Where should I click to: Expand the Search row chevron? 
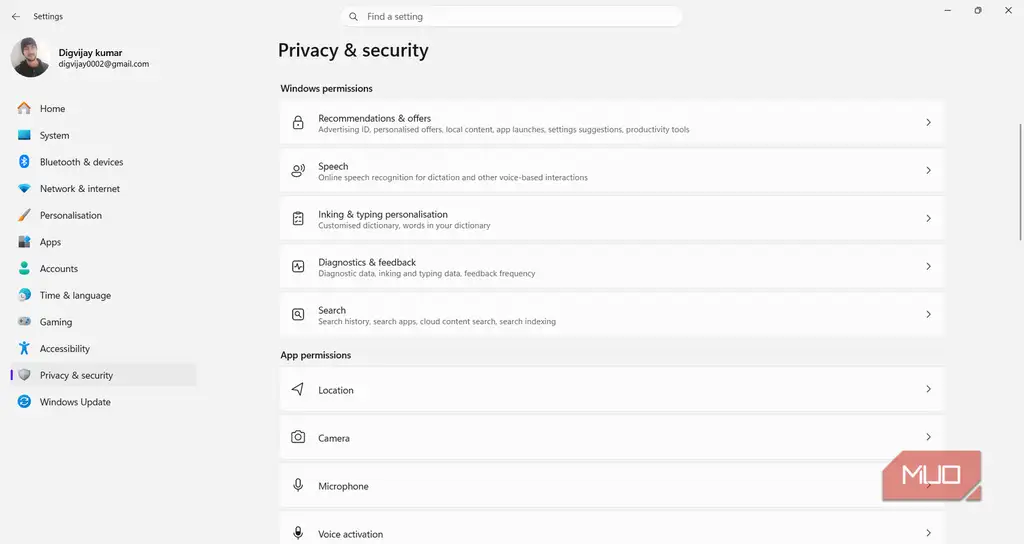928,315
